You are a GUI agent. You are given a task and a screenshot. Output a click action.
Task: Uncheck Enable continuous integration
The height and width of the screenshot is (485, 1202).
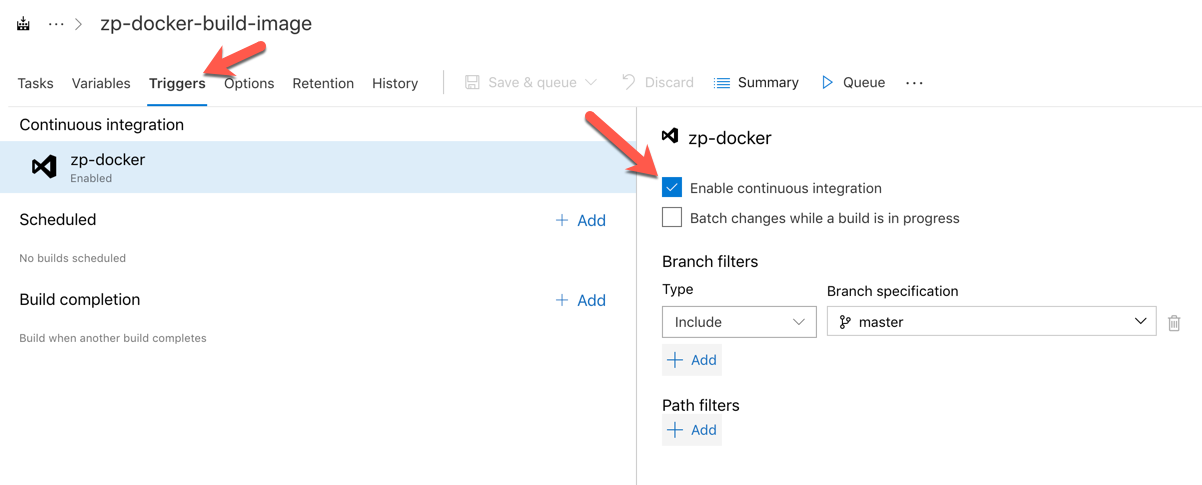(672, 187)
